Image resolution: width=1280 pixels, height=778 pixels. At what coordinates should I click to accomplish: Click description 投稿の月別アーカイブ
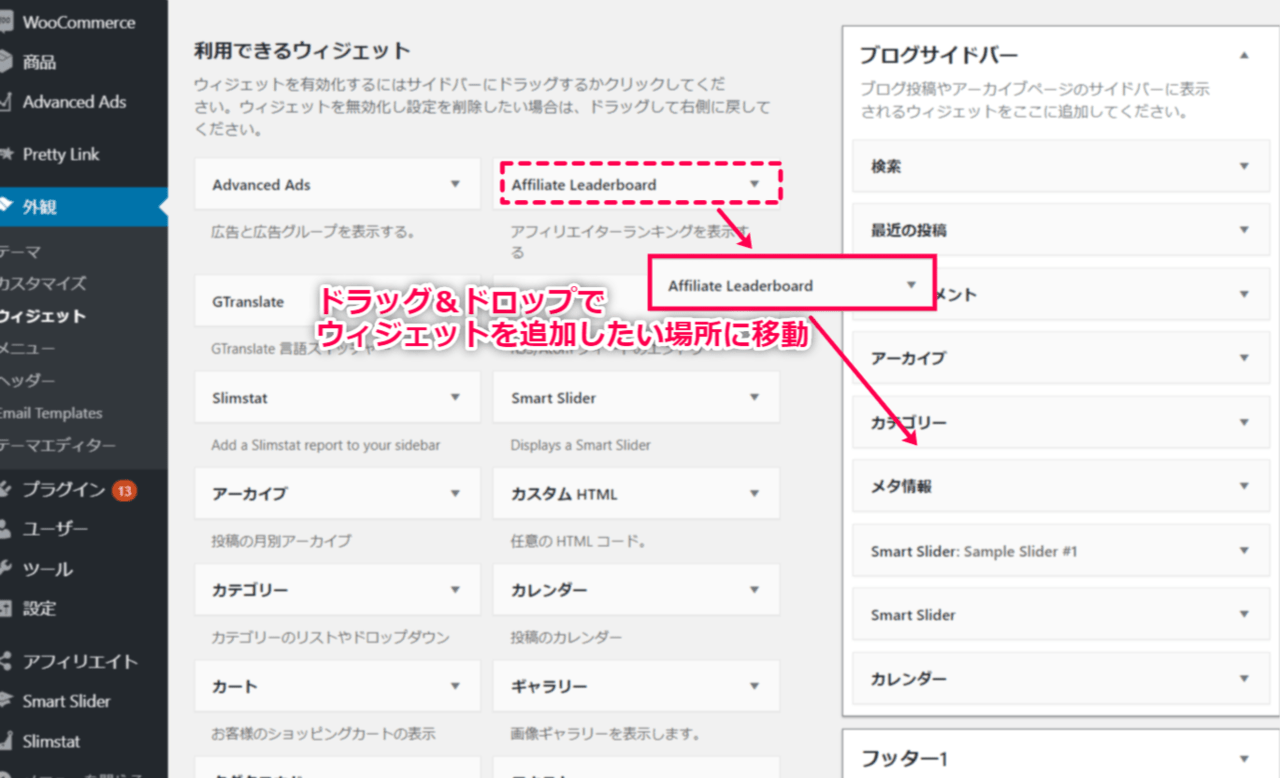click(x=281, y=541)
